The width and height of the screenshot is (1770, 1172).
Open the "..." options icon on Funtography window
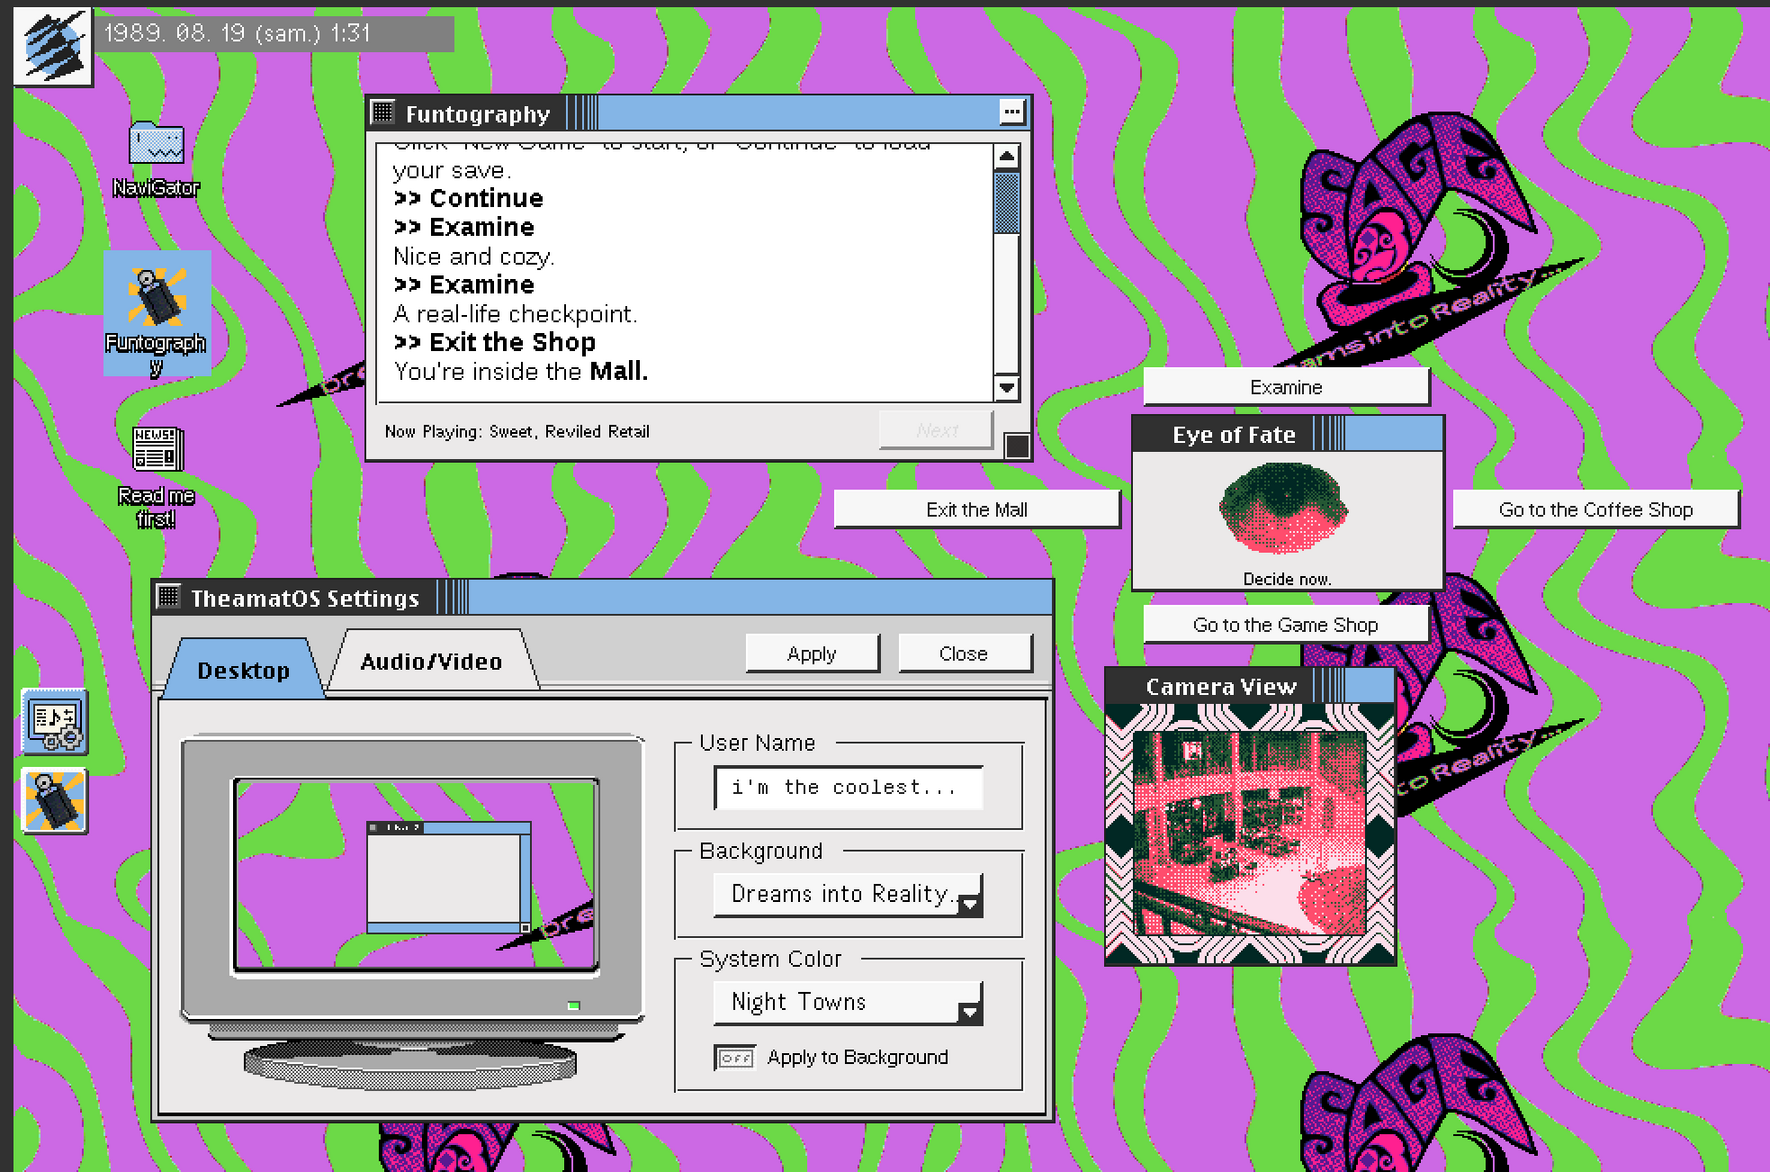(1013, 112)
